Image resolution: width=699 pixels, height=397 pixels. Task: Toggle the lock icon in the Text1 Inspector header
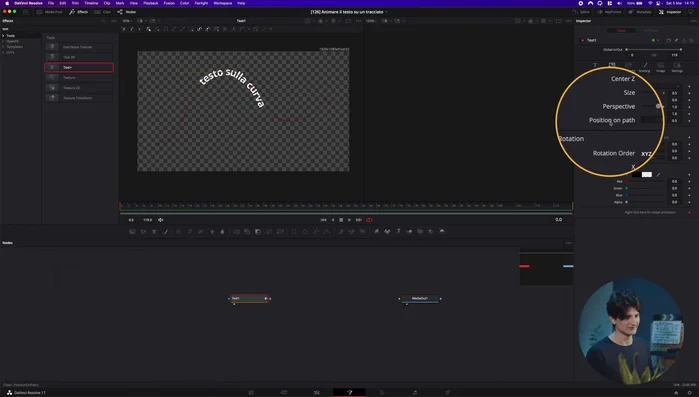click(x=684, y=41)
